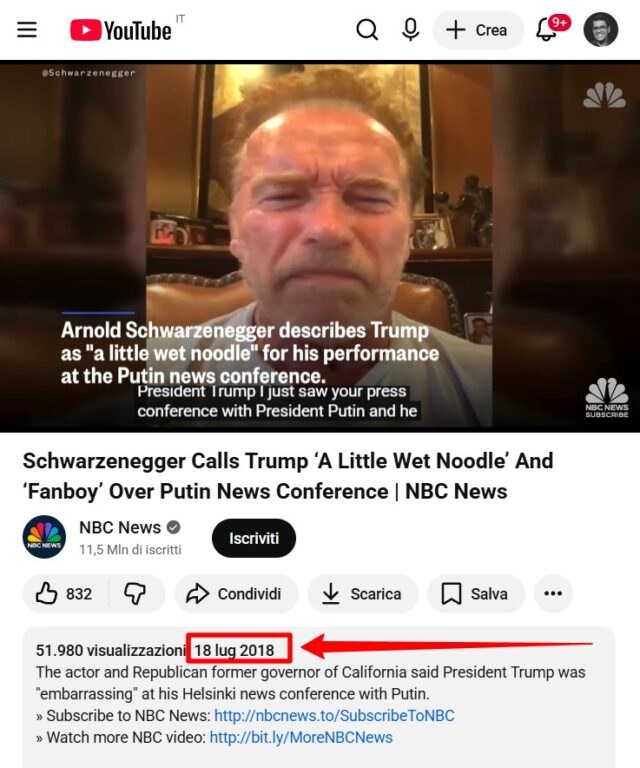Click the video player to play
640x768 pixels.
click(320, 246)
